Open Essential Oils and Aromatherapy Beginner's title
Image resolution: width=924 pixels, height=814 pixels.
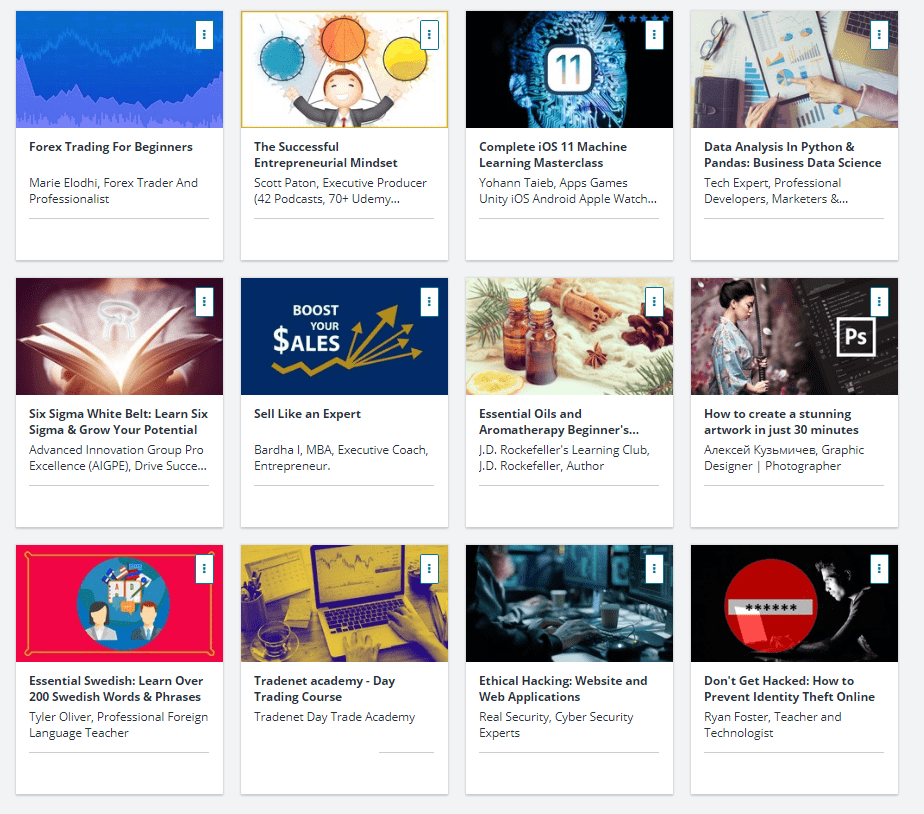tap(559, 421)
